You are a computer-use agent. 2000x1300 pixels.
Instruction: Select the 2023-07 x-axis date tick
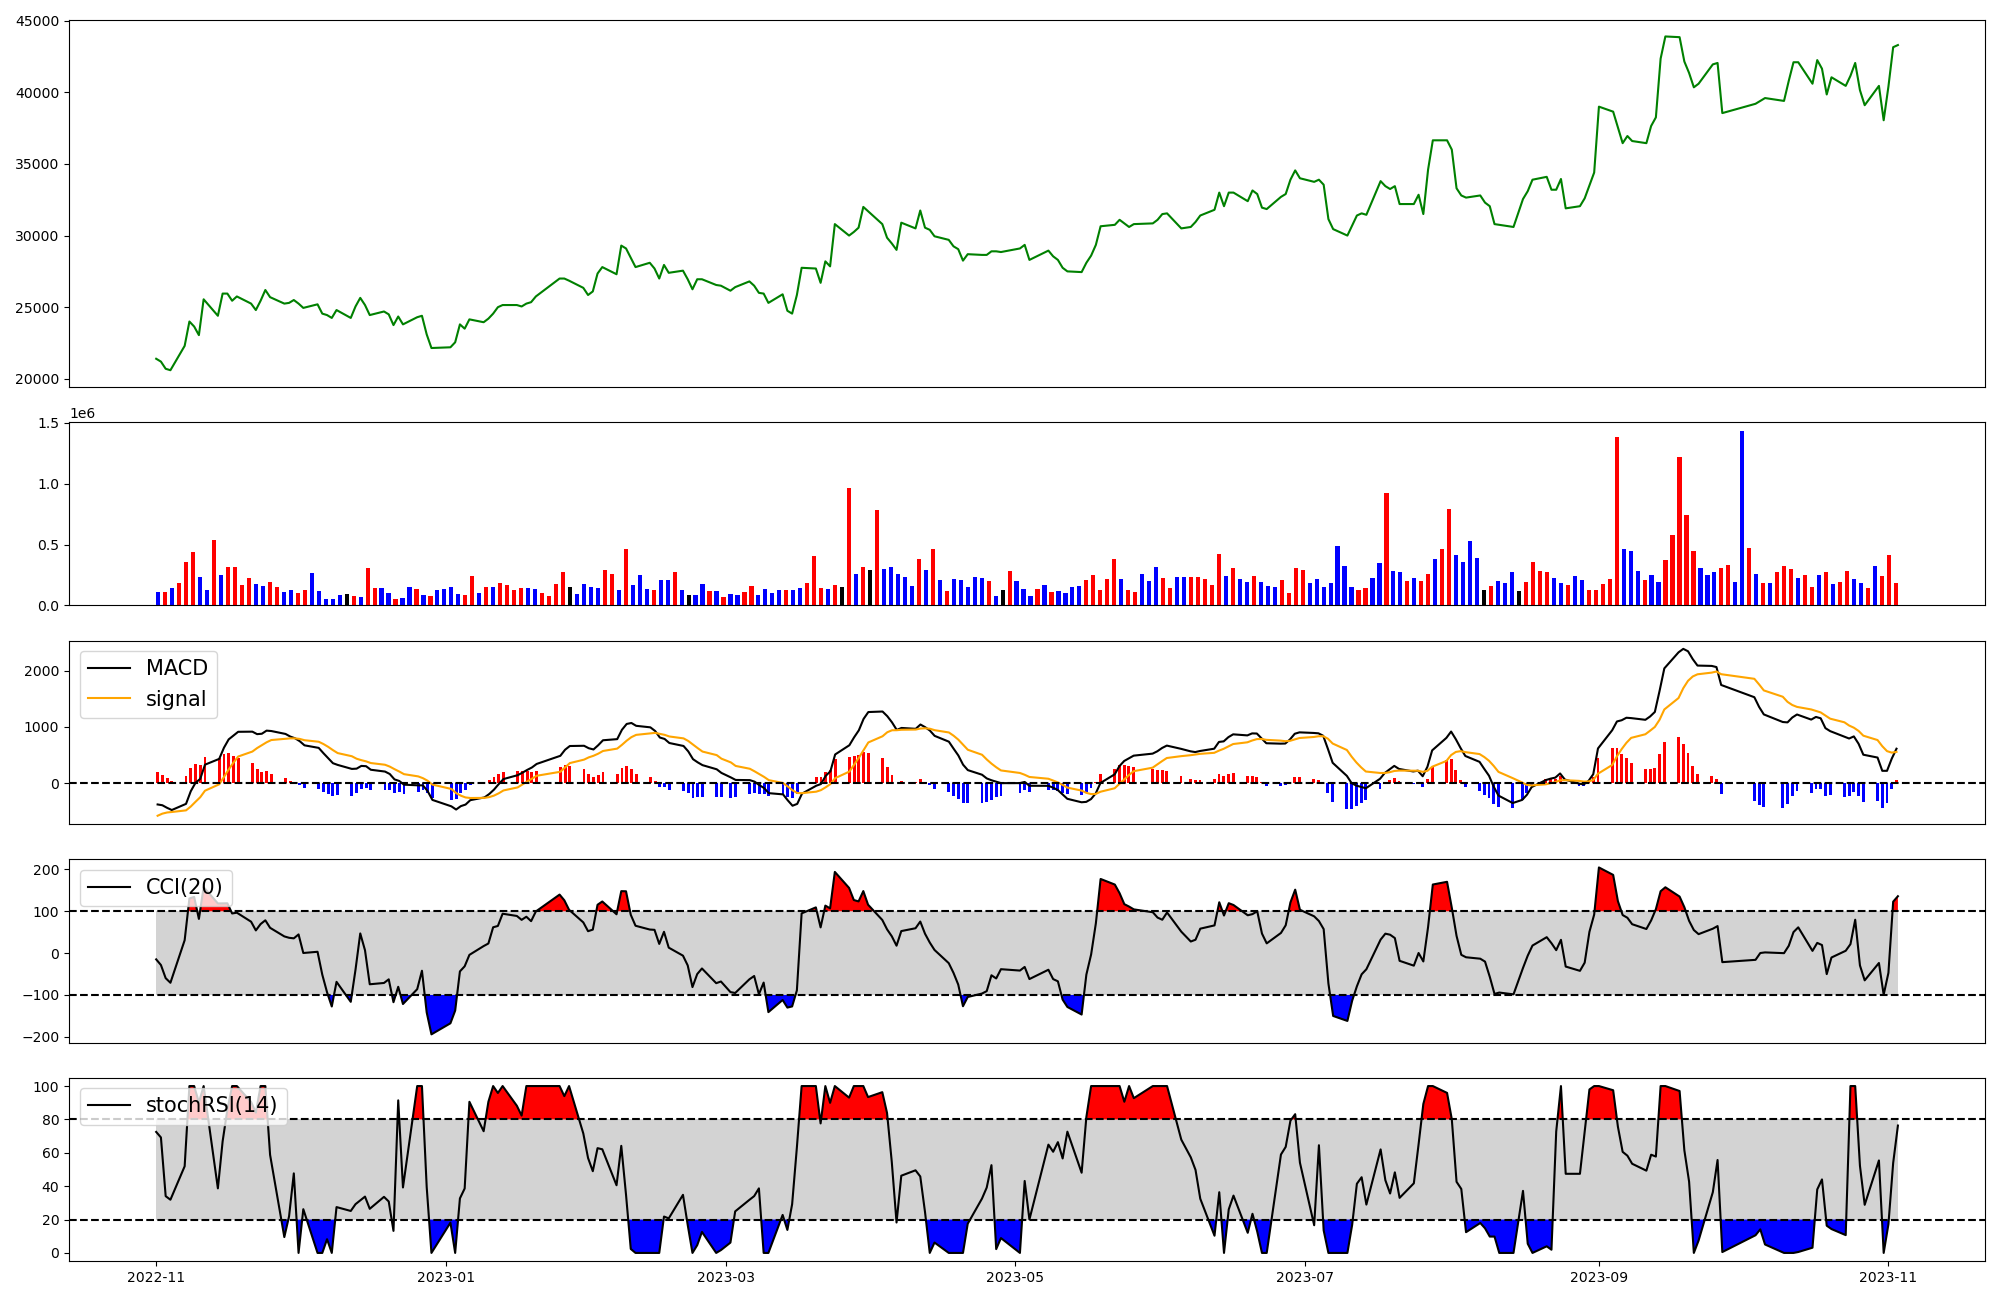(1305, 1277)
